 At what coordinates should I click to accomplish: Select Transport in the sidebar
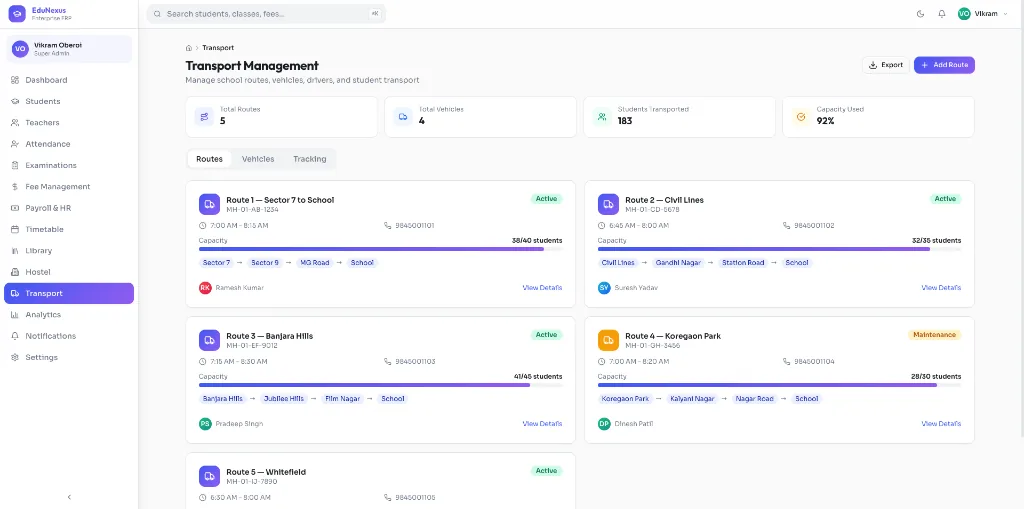[69, 293]
